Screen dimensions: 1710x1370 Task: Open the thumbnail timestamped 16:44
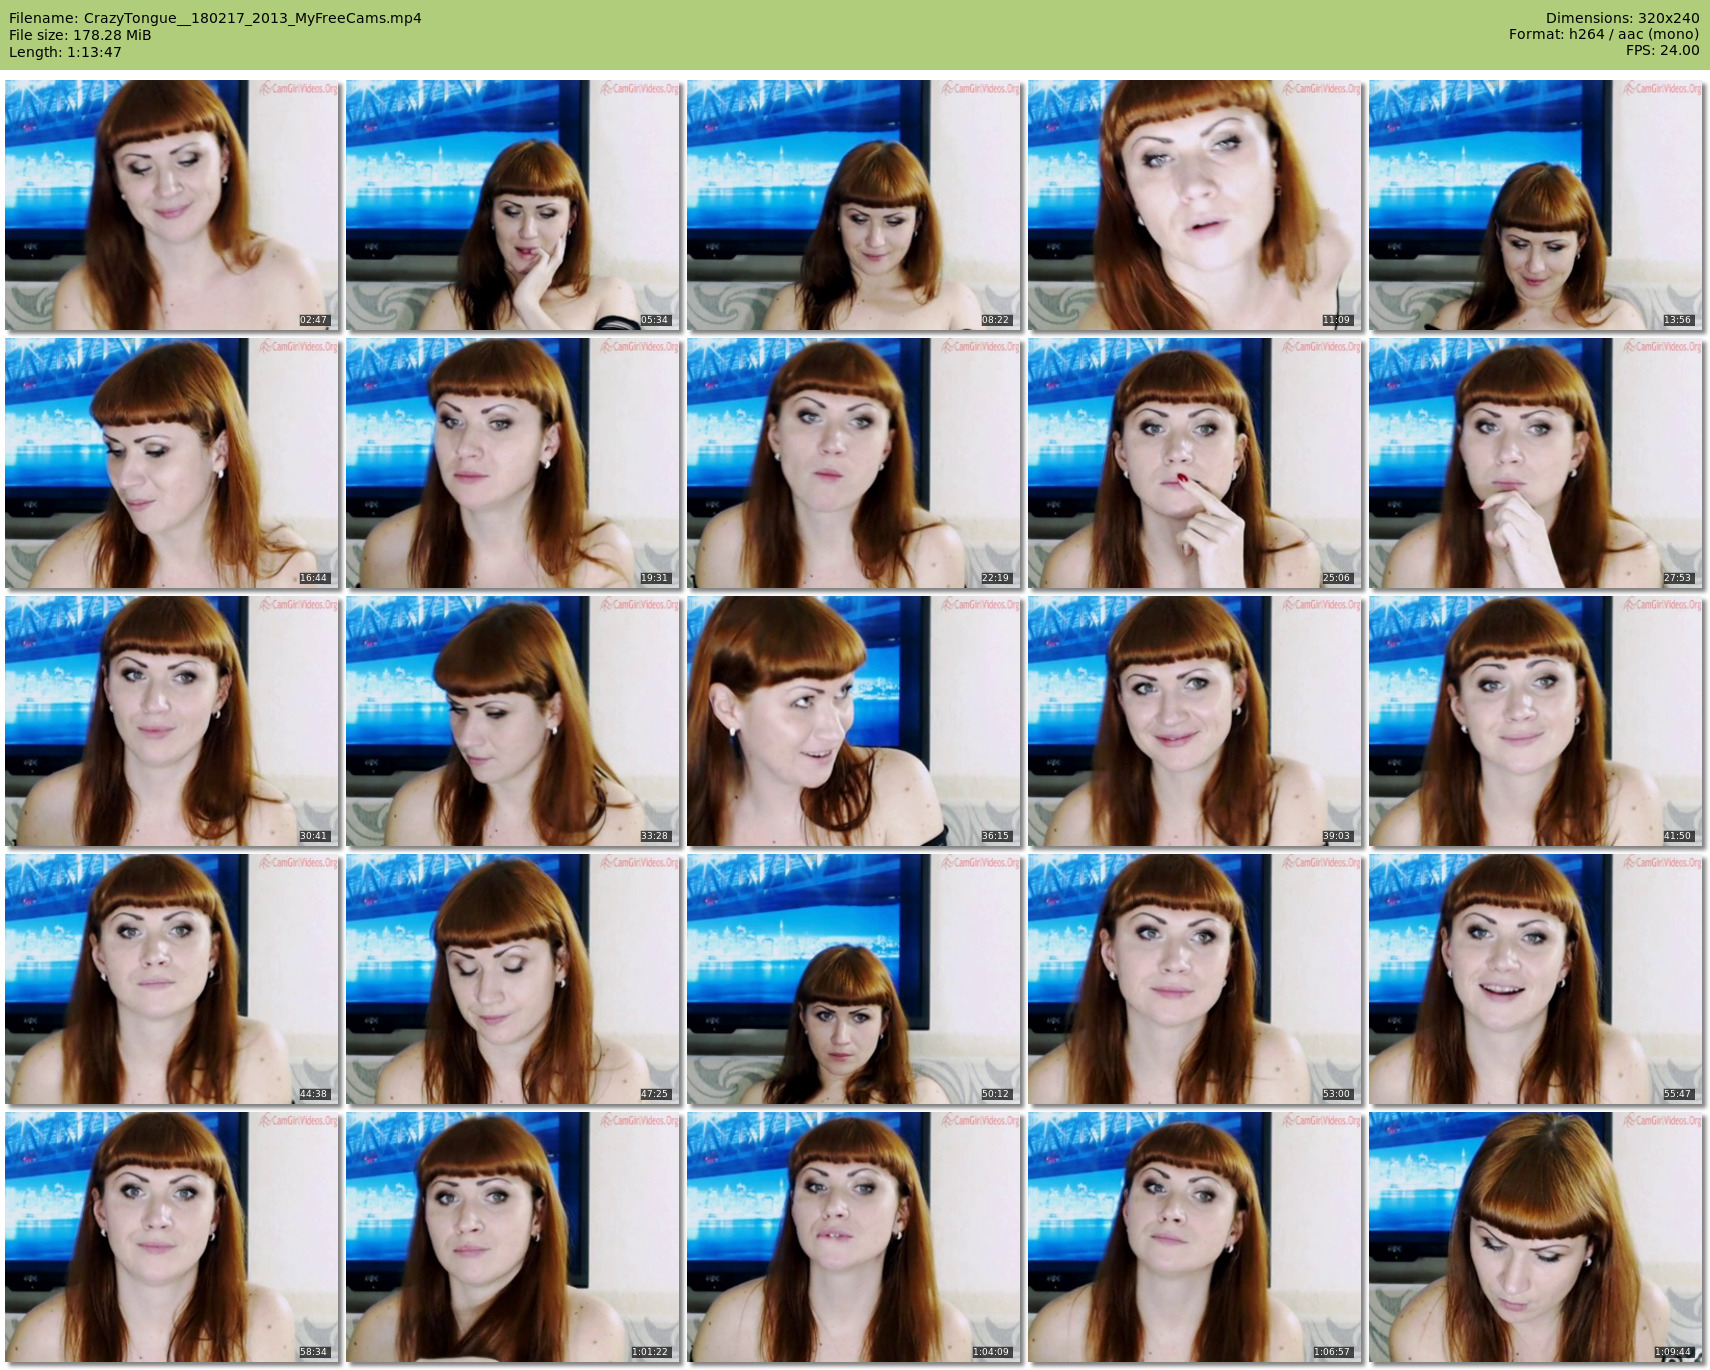coord(172,463)
